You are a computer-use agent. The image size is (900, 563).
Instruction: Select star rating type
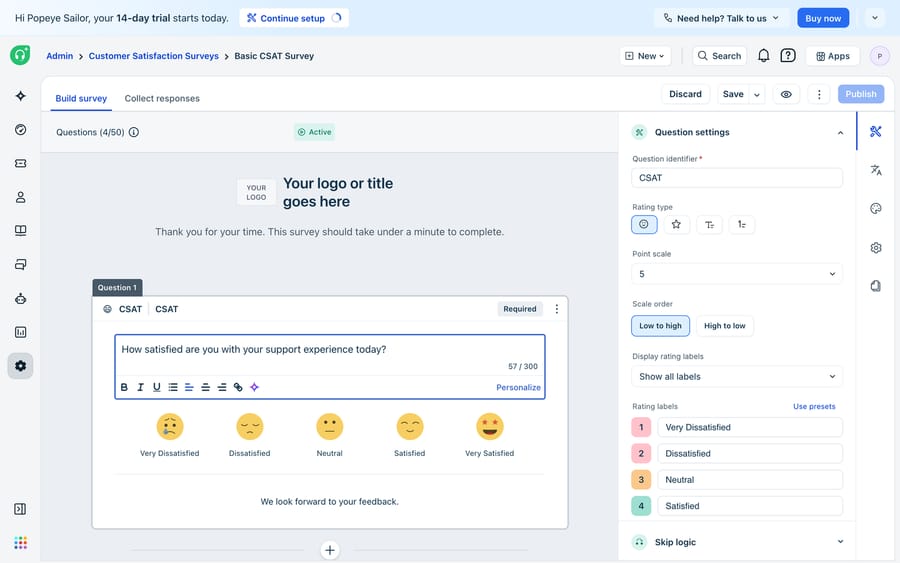point(676,224)
